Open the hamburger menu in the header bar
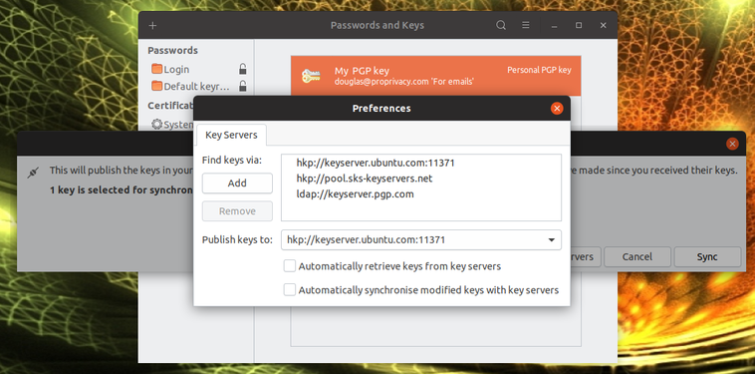 tap(526, 25)
